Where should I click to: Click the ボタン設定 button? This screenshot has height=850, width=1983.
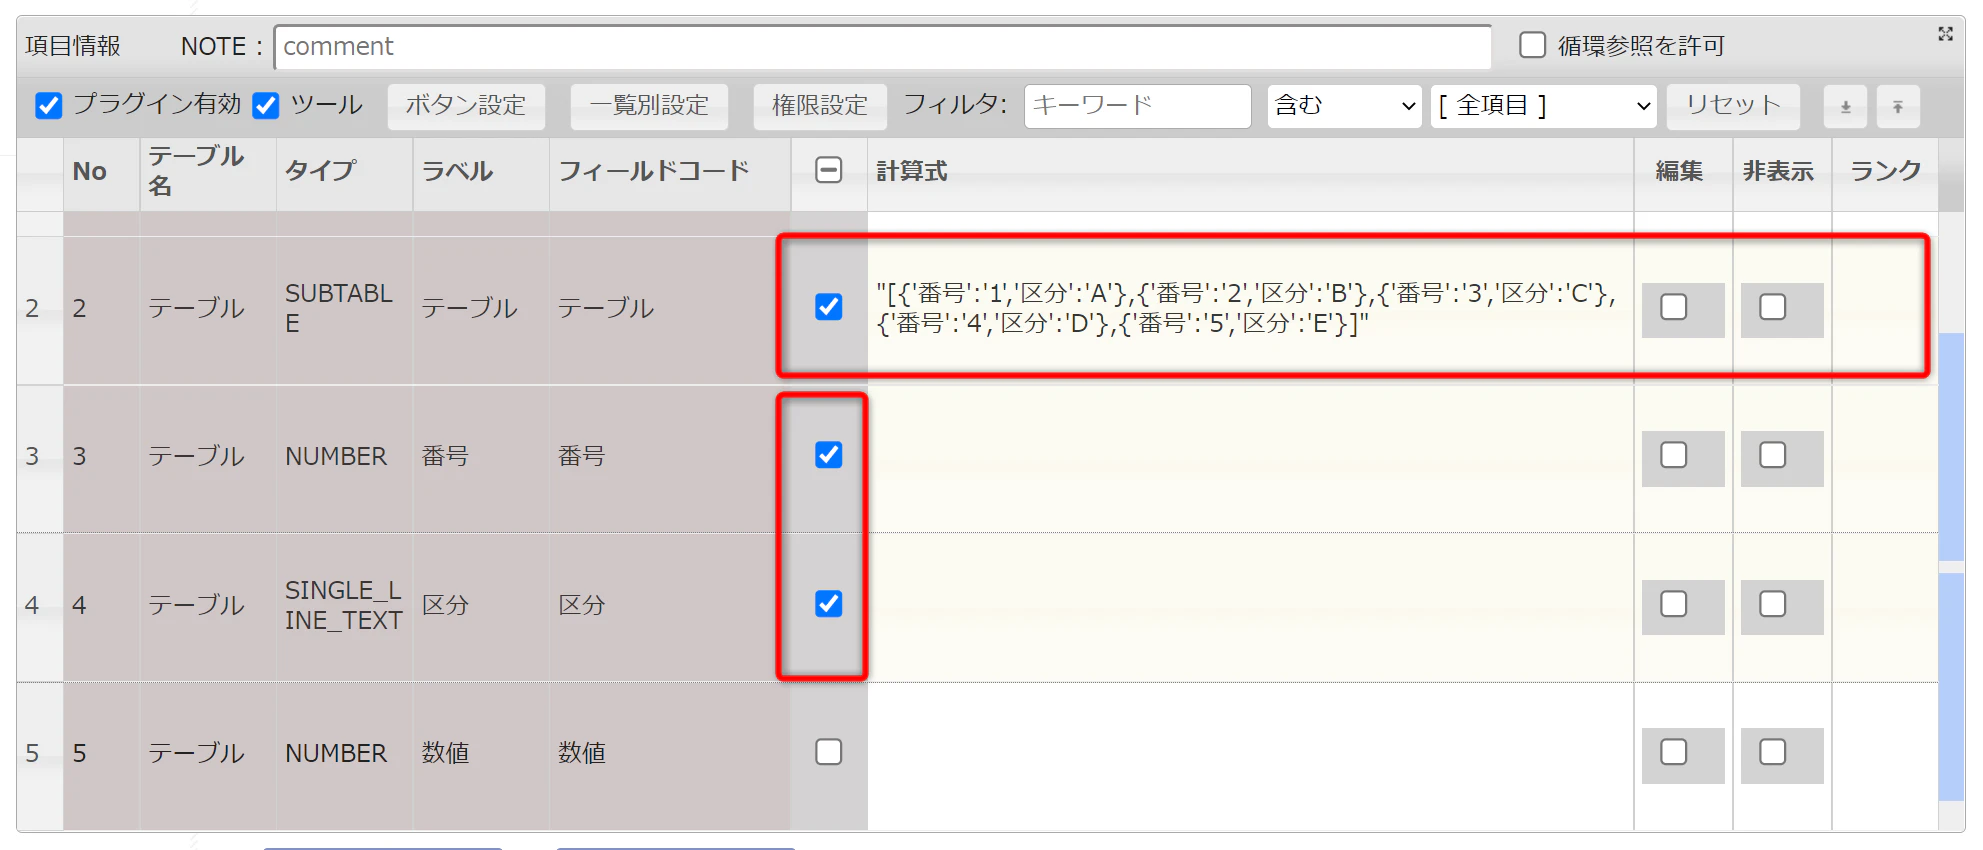tap(466, 106)
